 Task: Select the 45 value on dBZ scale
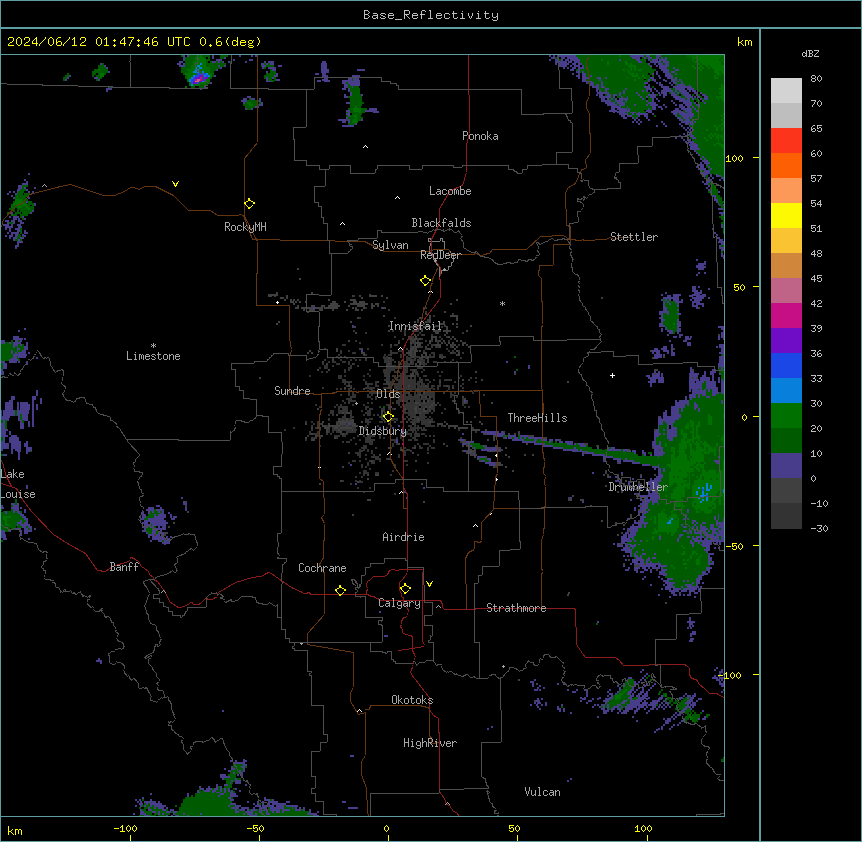[x=816, y=279]
